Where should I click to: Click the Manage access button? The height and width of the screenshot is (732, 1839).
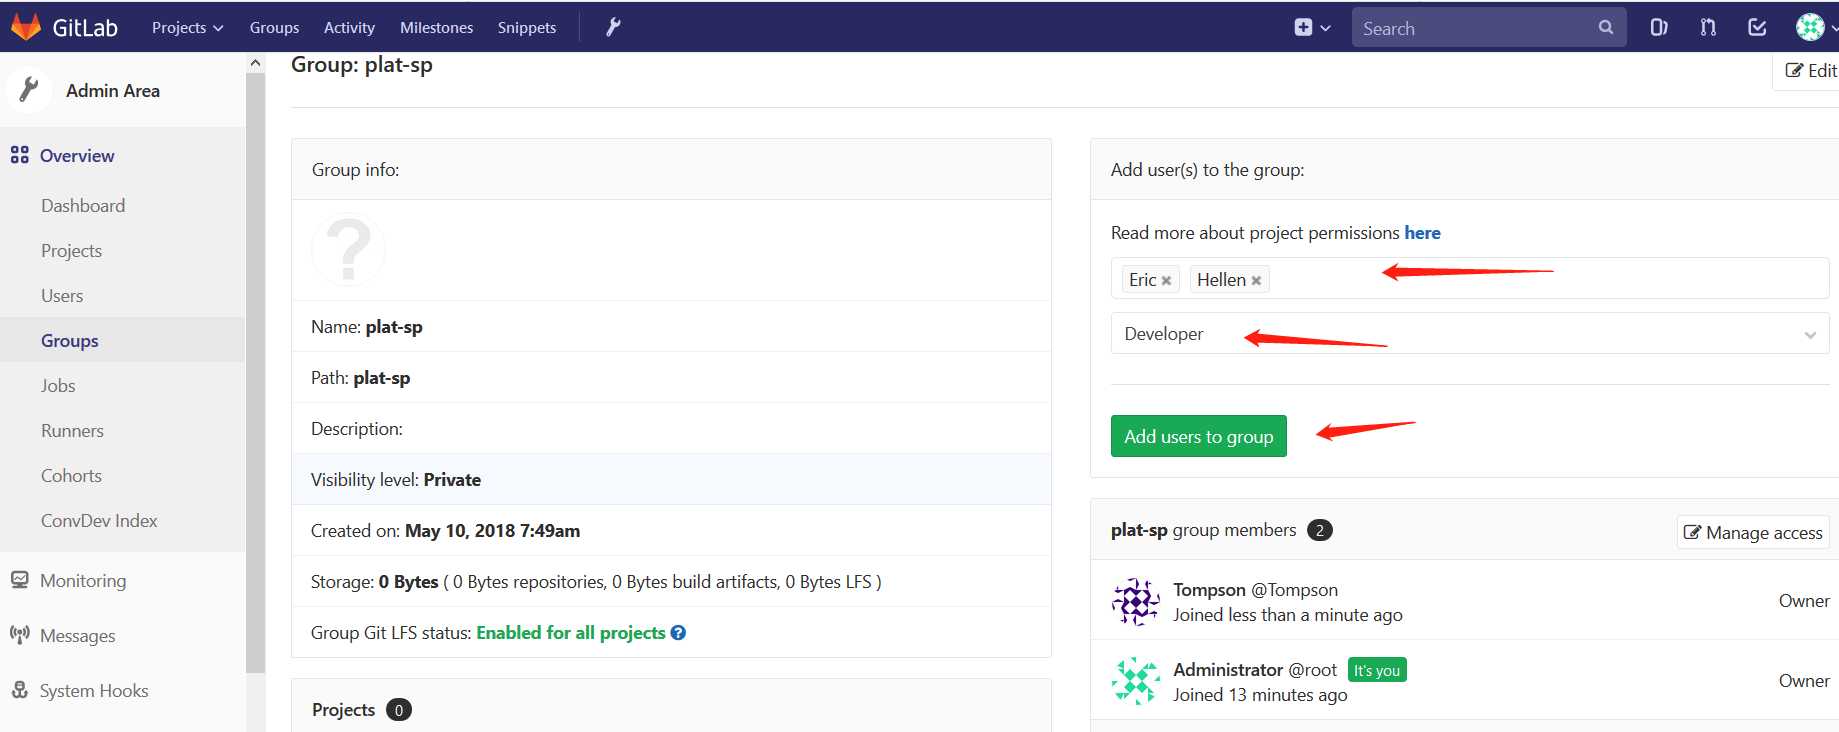1753,532
